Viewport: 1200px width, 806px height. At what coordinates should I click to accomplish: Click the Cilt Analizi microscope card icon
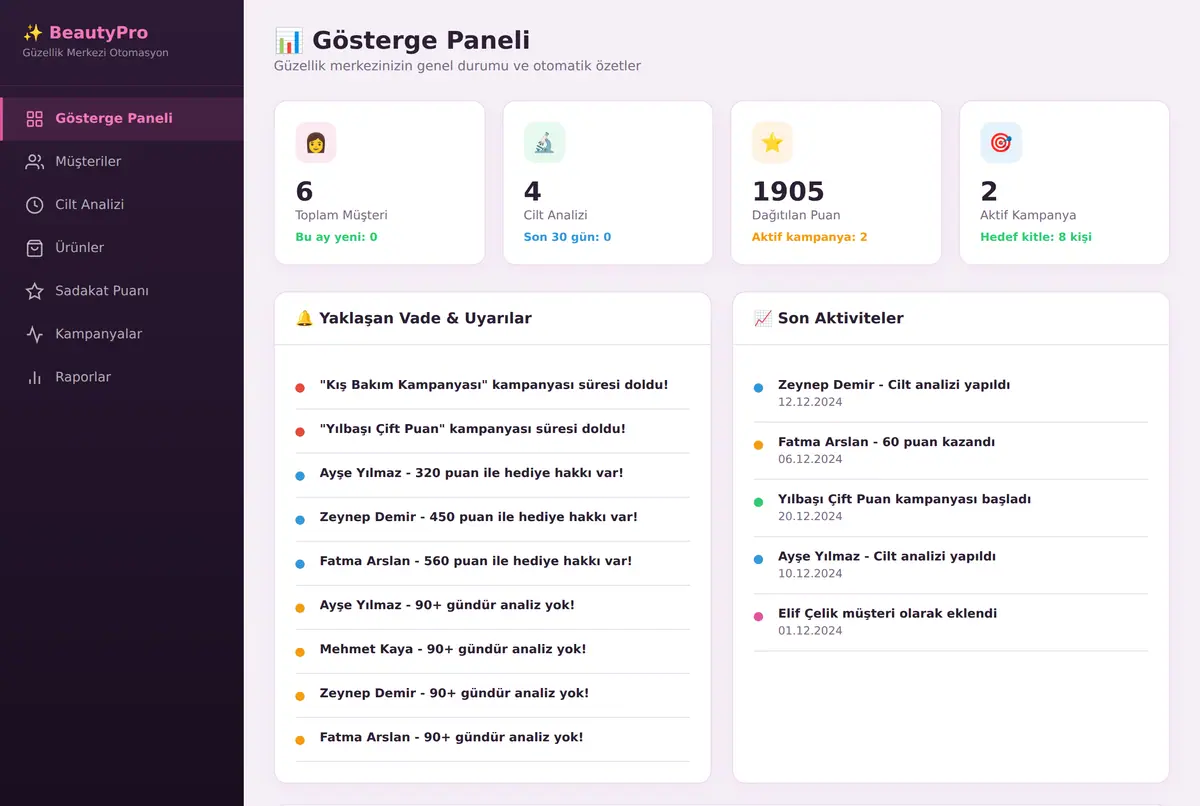pyautogui.click(x=544, y=143)
